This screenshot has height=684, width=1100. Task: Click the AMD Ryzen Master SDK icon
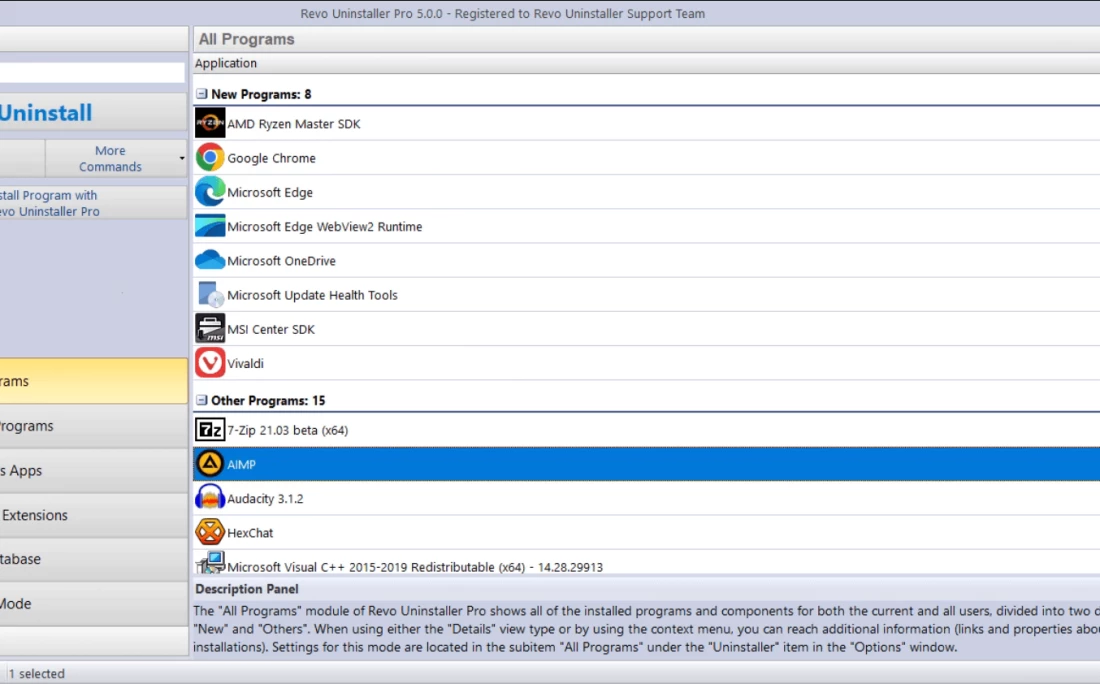tap(210, 124)
